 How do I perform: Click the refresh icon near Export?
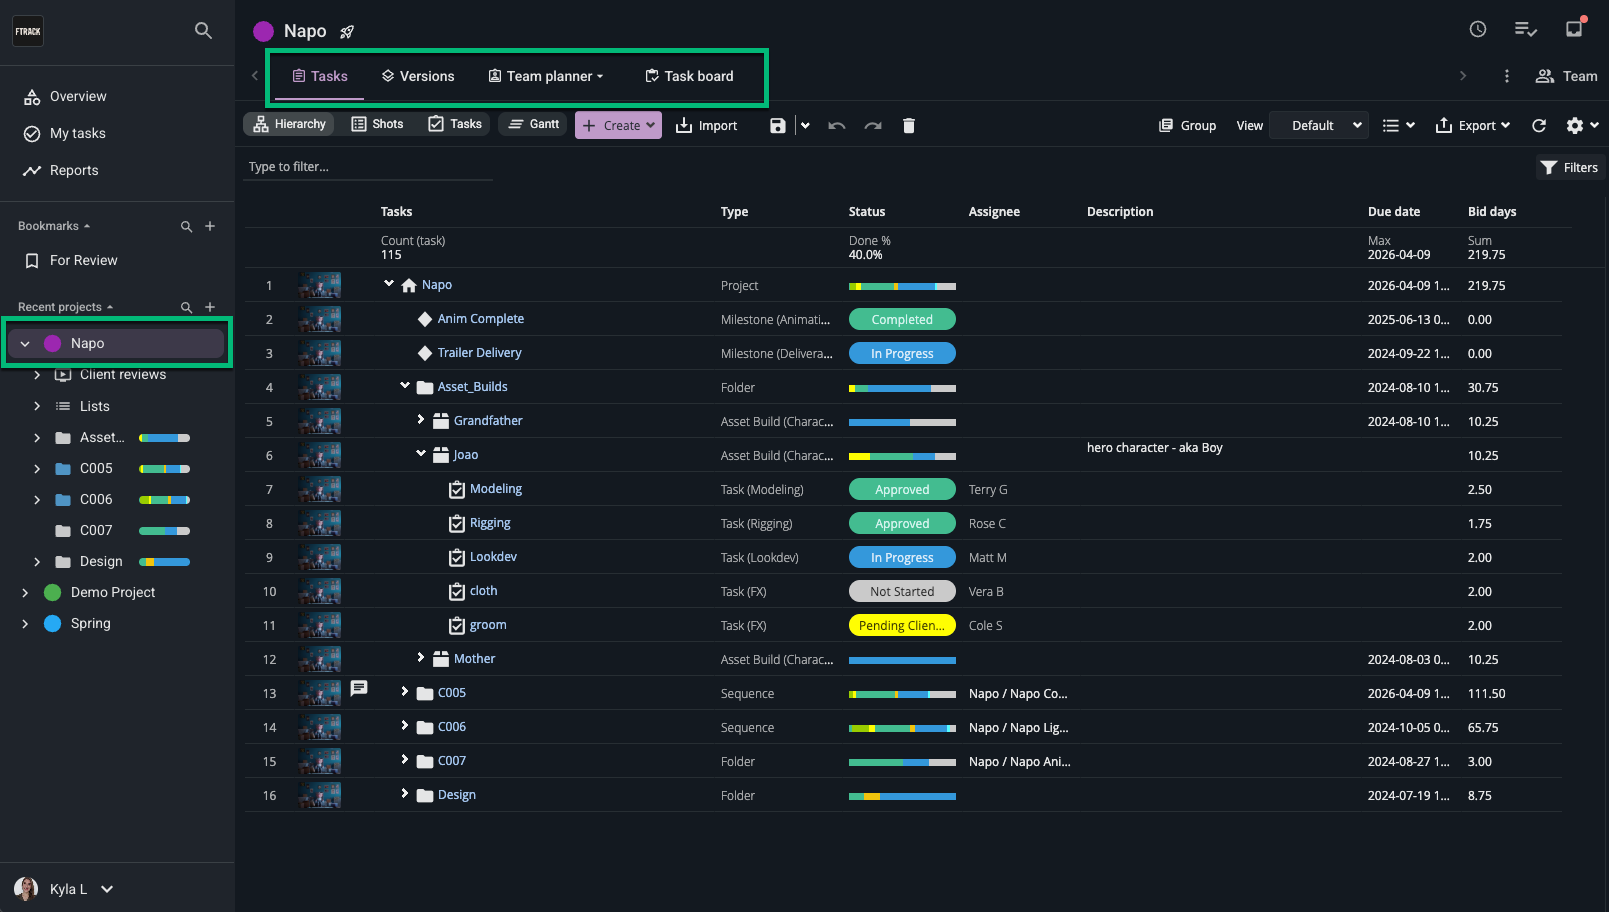[x=1539, y=126]
